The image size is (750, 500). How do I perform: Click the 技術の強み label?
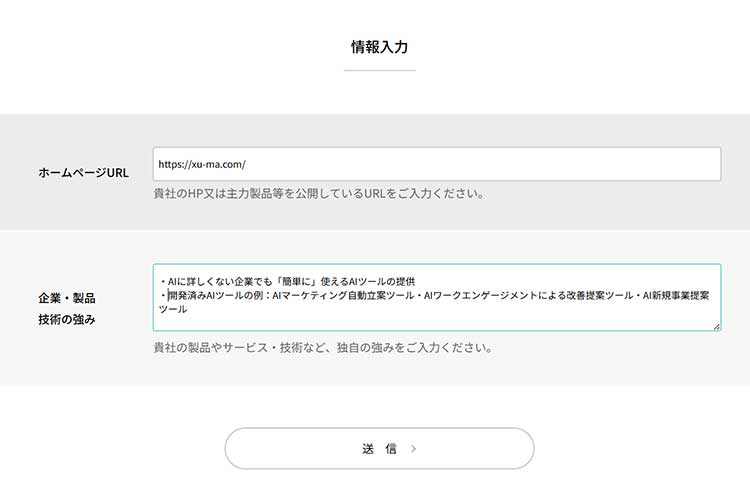coord(67,319)
